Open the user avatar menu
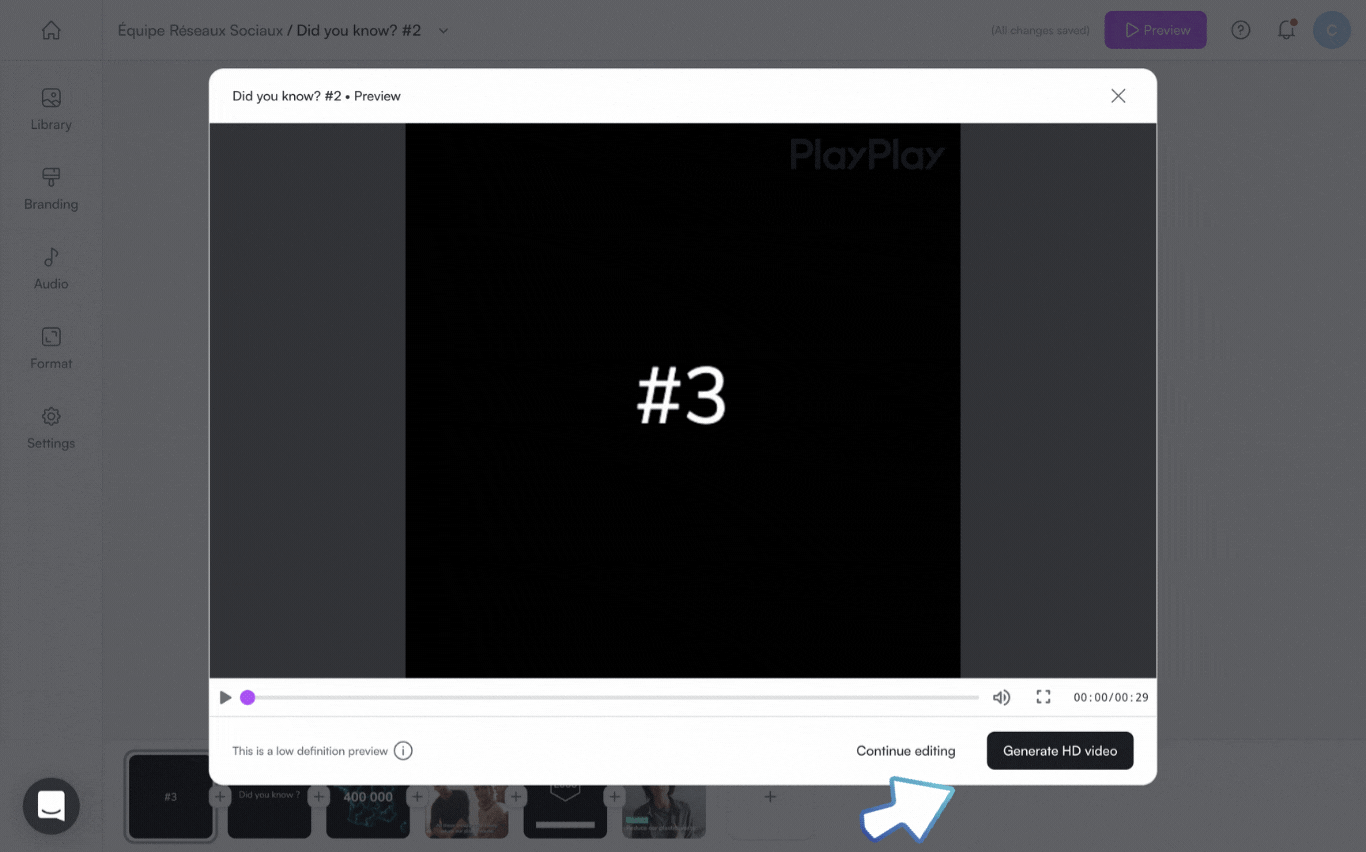Viewport: 1366px width, 852px height. [x=1331, y=30]
